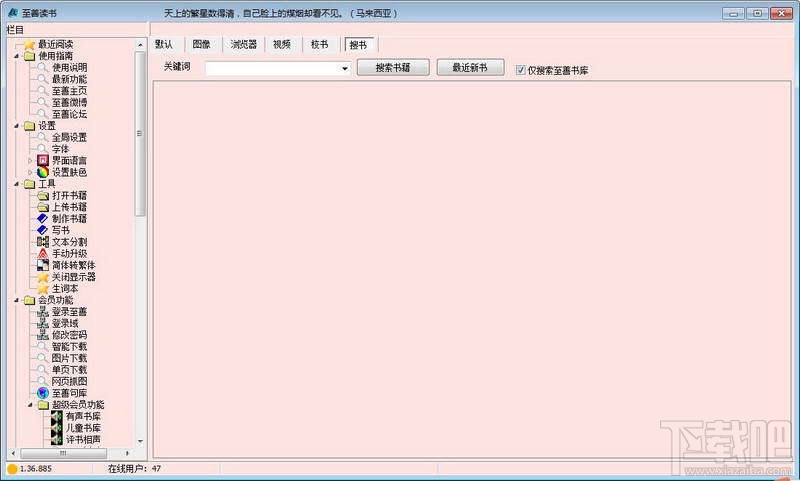
Task: Click 制作书籍 blue book icon
Action: pyautogui.click(x=43, y=219)
